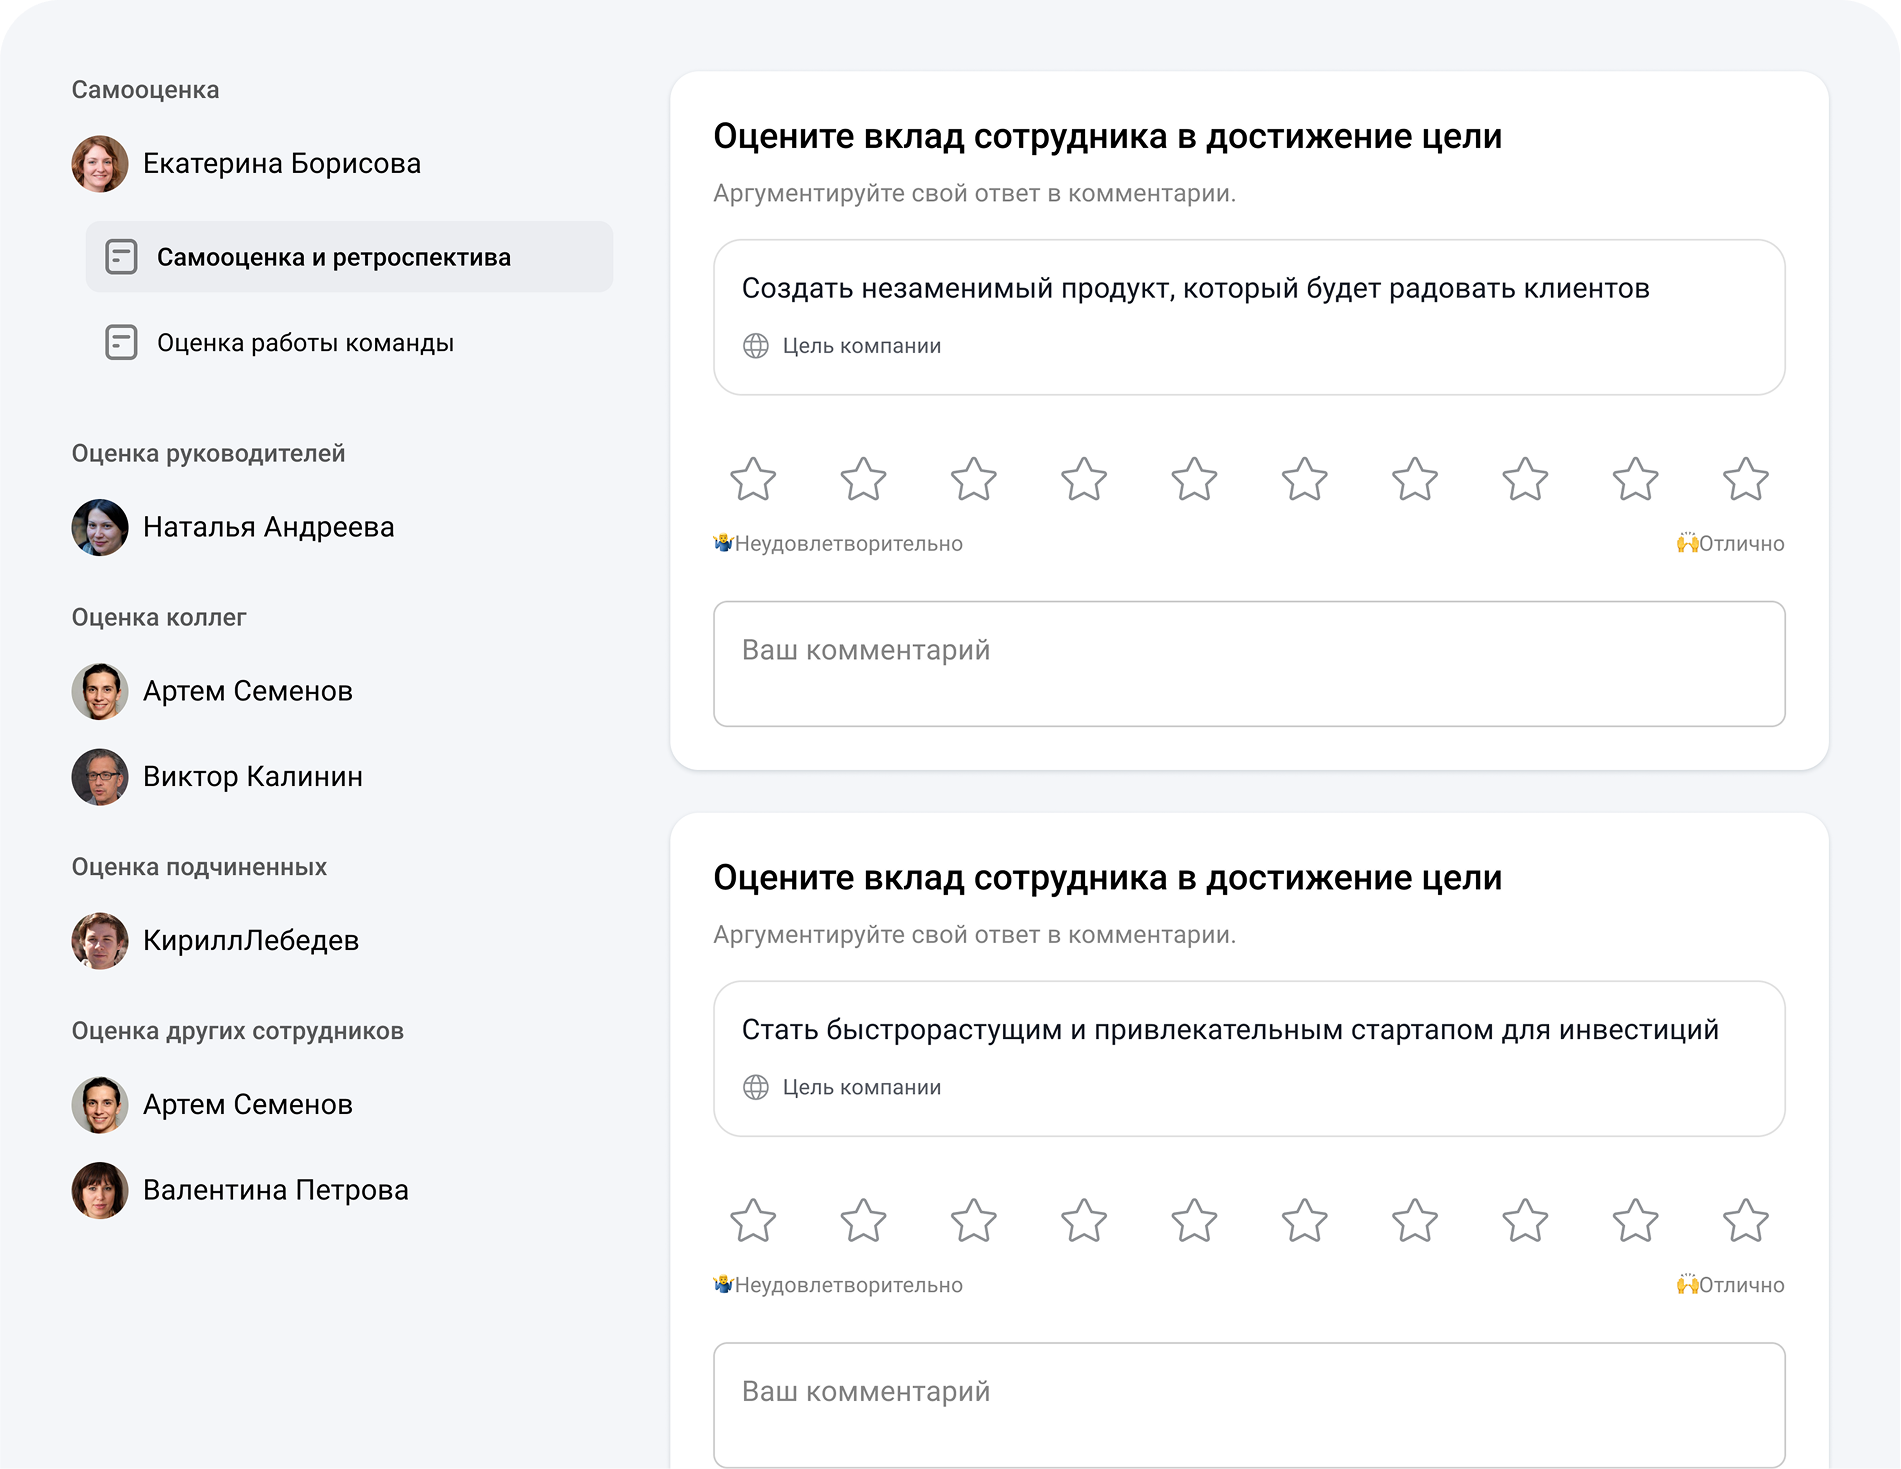
Task: Click the Неудовлетворительно emoji on the second rating
Action: coord(723,1286)
